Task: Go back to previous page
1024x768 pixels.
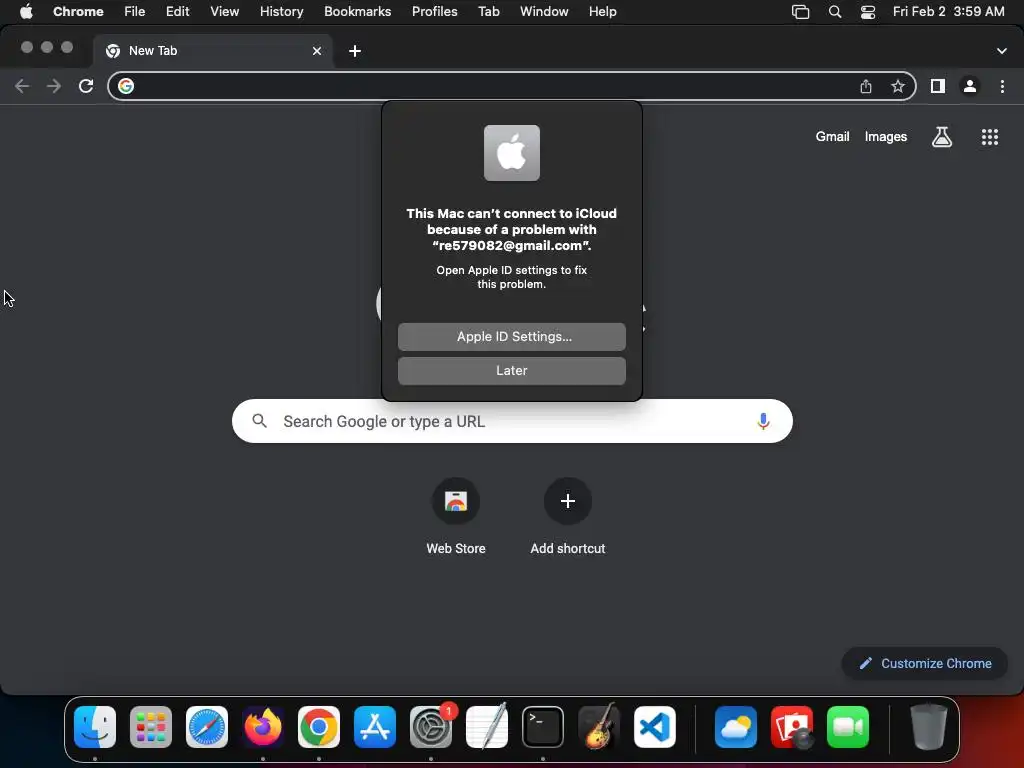Action: coord(22,86)
